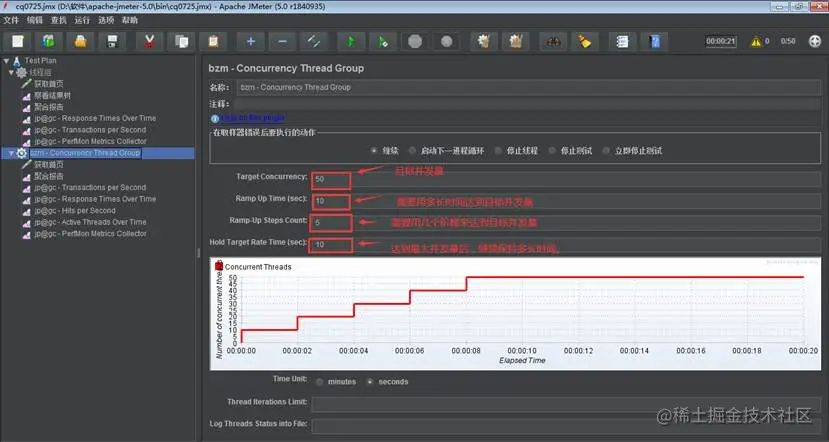Select 聚合报告 under the bzm thread group
The image size is (829, 442).
(x=49, y=176)
